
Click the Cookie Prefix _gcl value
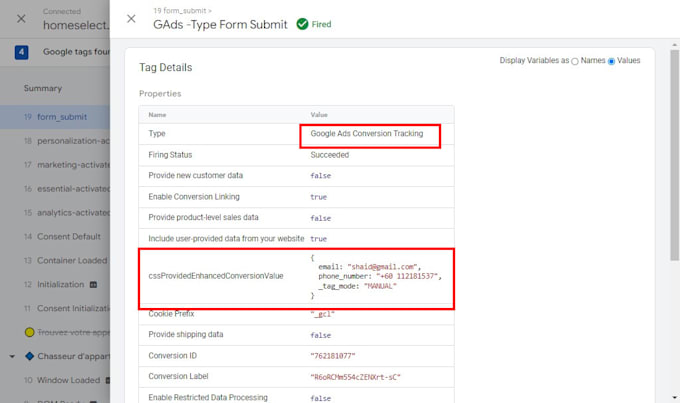tap(323, 314)
